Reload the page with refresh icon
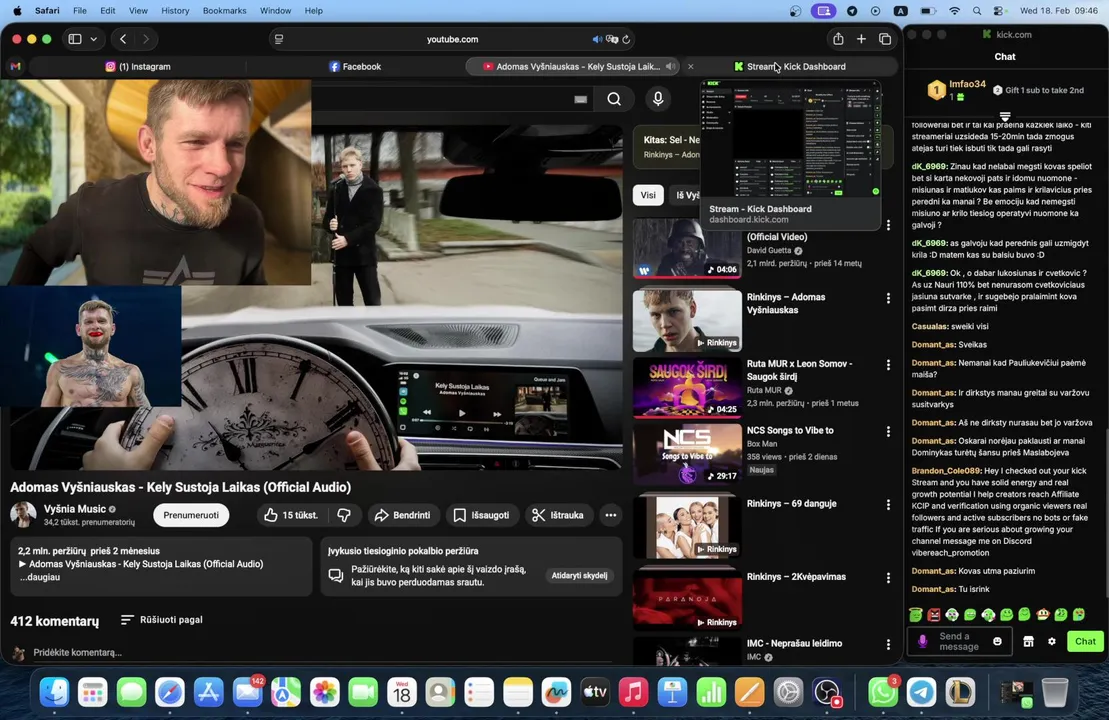This screenshot has height=720, width=1109. coord(626,40)
